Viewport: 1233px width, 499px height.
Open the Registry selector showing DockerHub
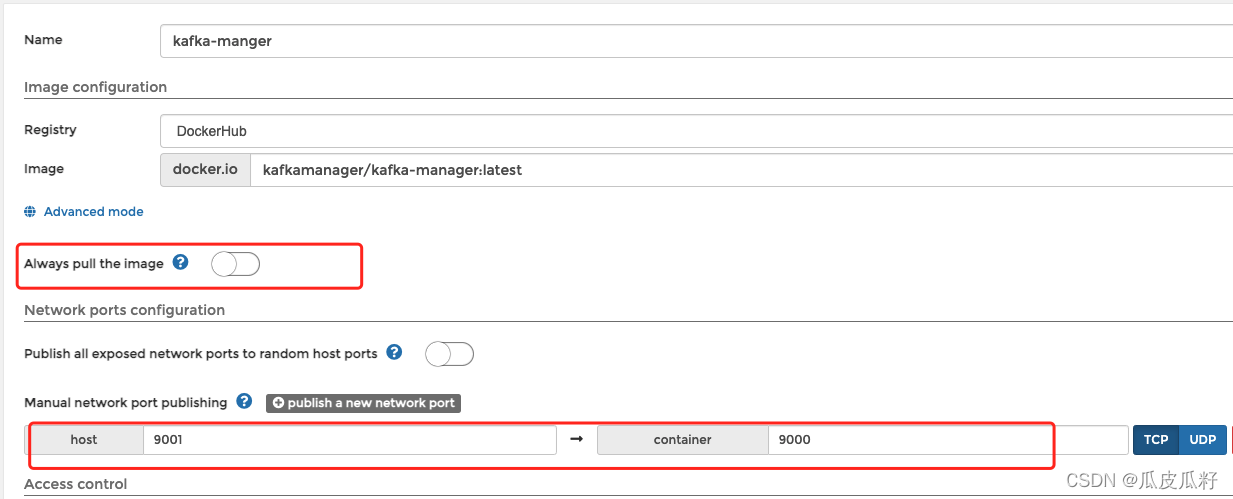(x=696, y=131)
